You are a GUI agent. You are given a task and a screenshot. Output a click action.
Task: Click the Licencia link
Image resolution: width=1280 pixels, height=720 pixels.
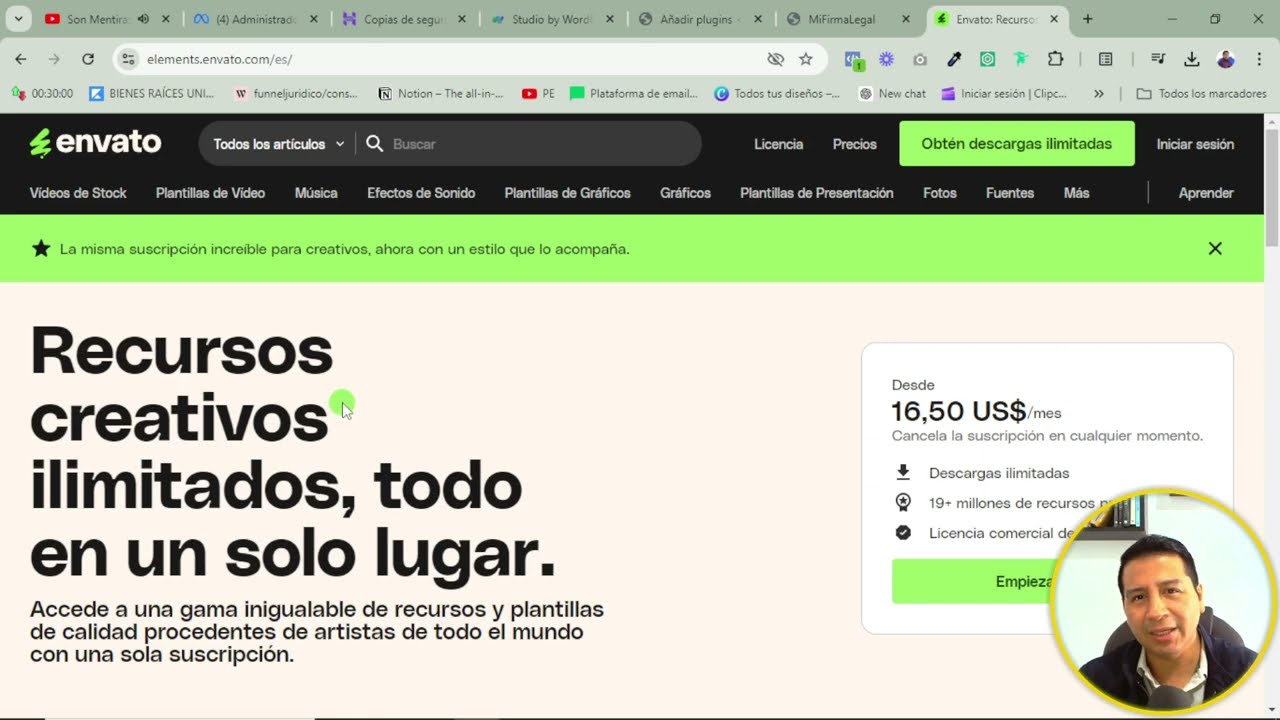pos(778,144)
